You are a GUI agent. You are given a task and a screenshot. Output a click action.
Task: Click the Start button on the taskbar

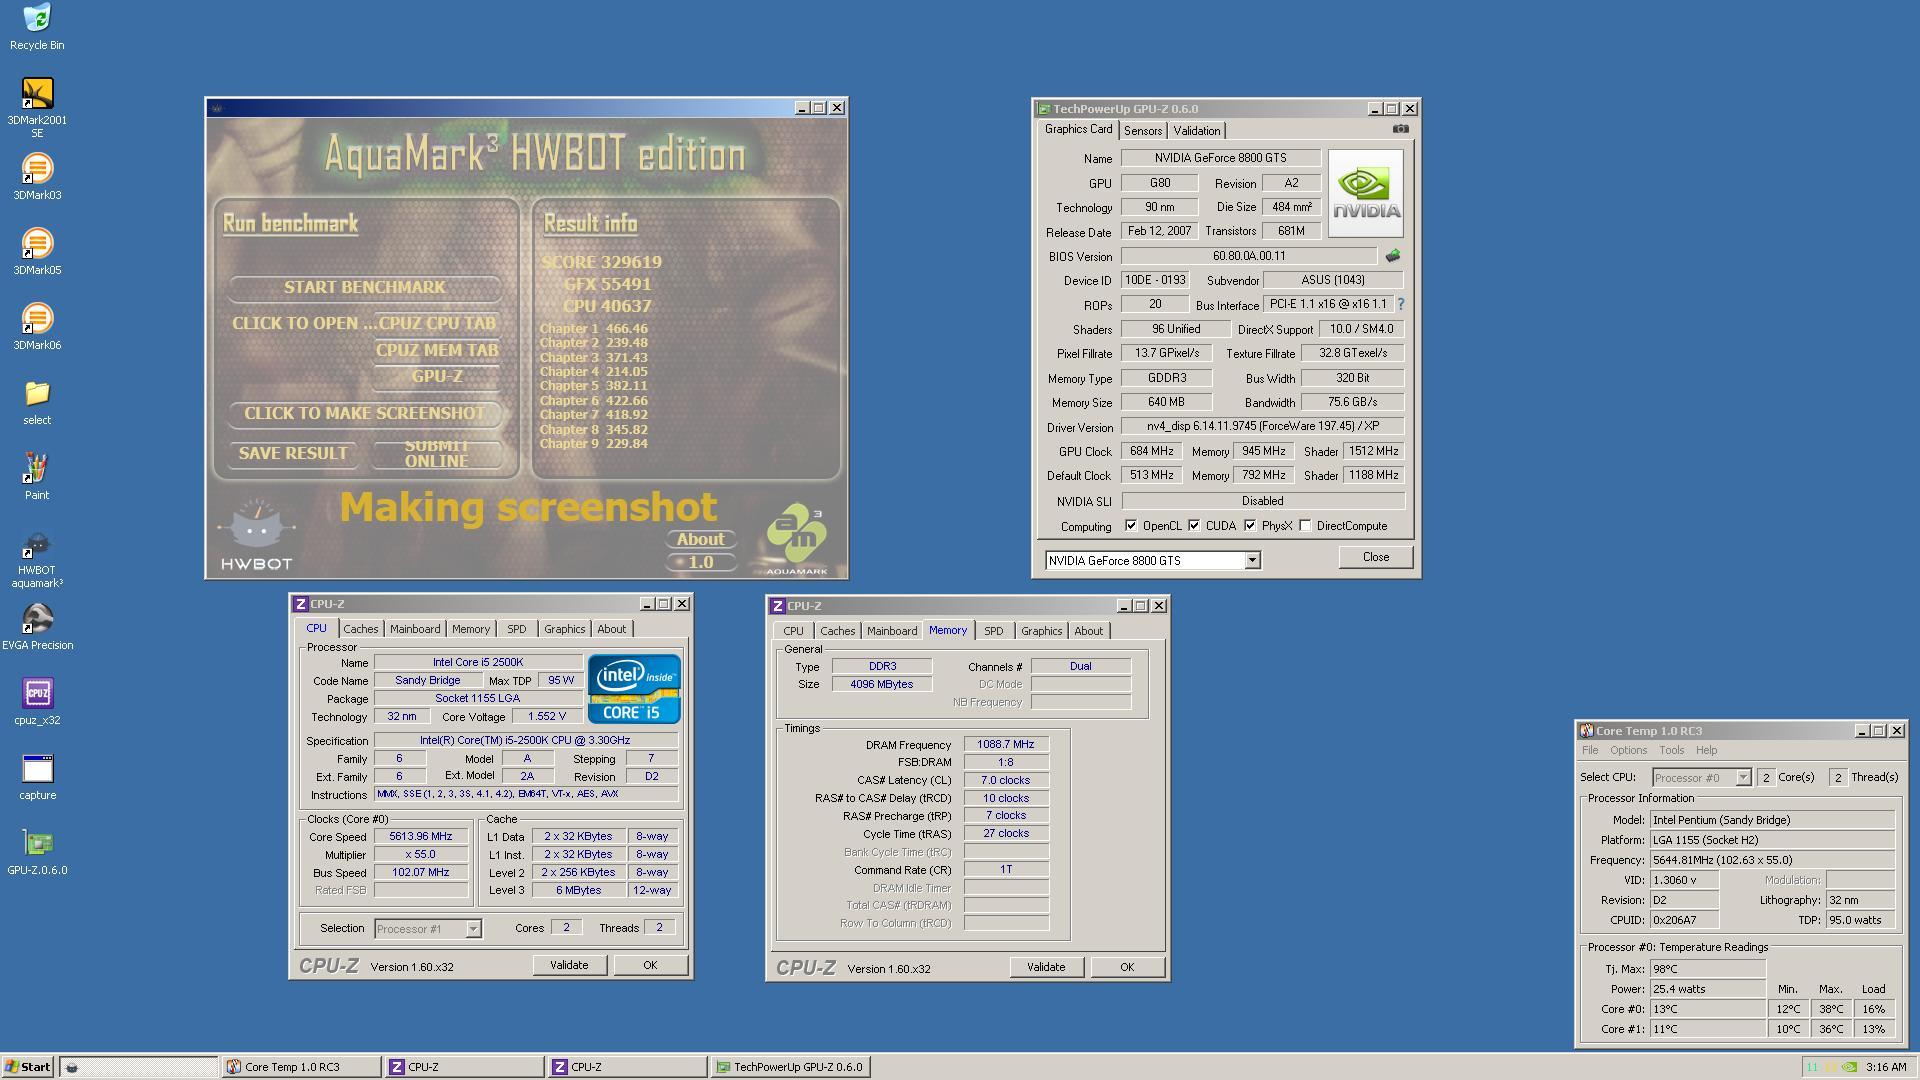click(28, 1067)
